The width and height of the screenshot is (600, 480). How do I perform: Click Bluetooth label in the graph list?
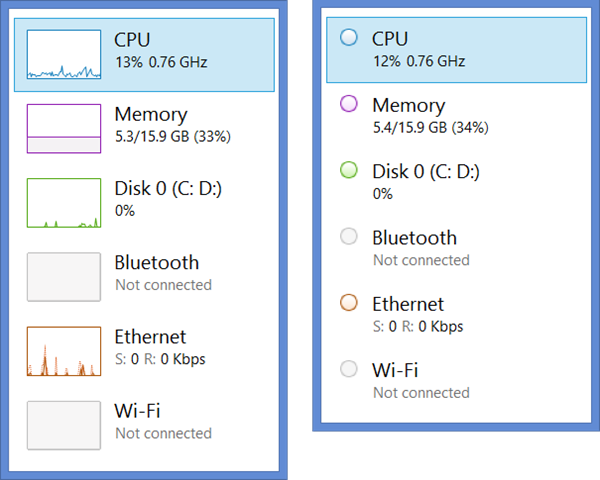pyautogui.click(x=157, y=263)
